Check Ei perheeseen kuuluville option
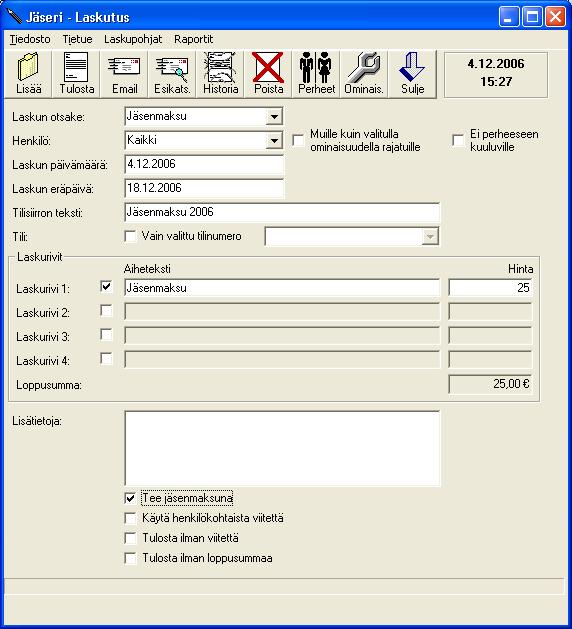 tap(458, 140)
